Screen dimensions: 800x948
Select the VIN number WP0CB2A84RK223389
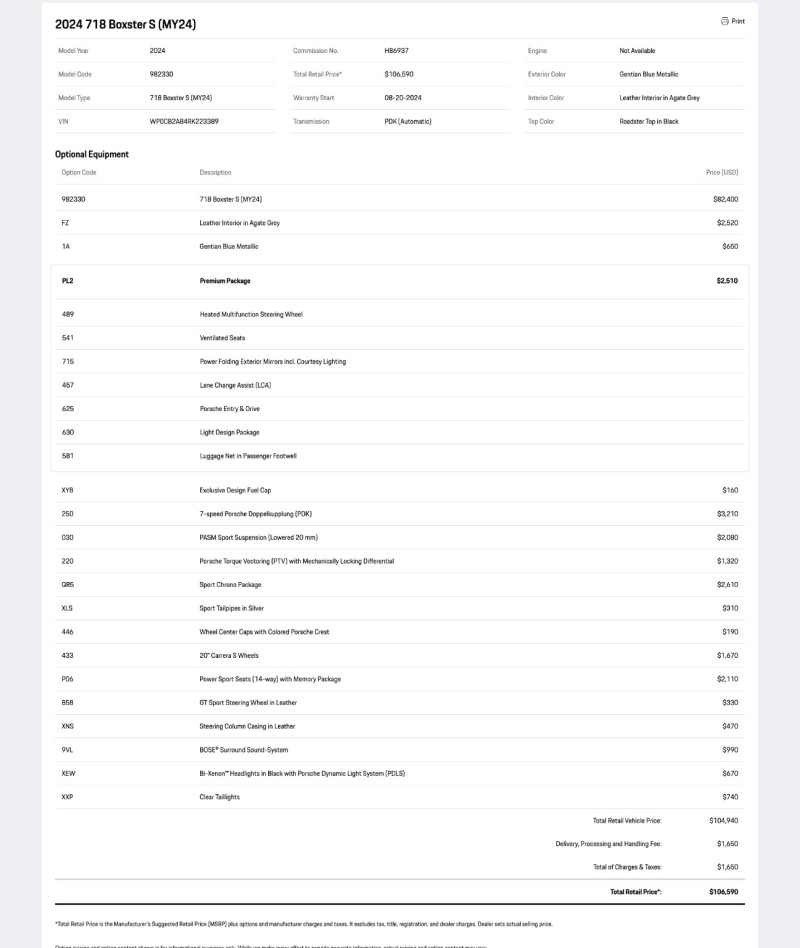(x=184, y=121)
